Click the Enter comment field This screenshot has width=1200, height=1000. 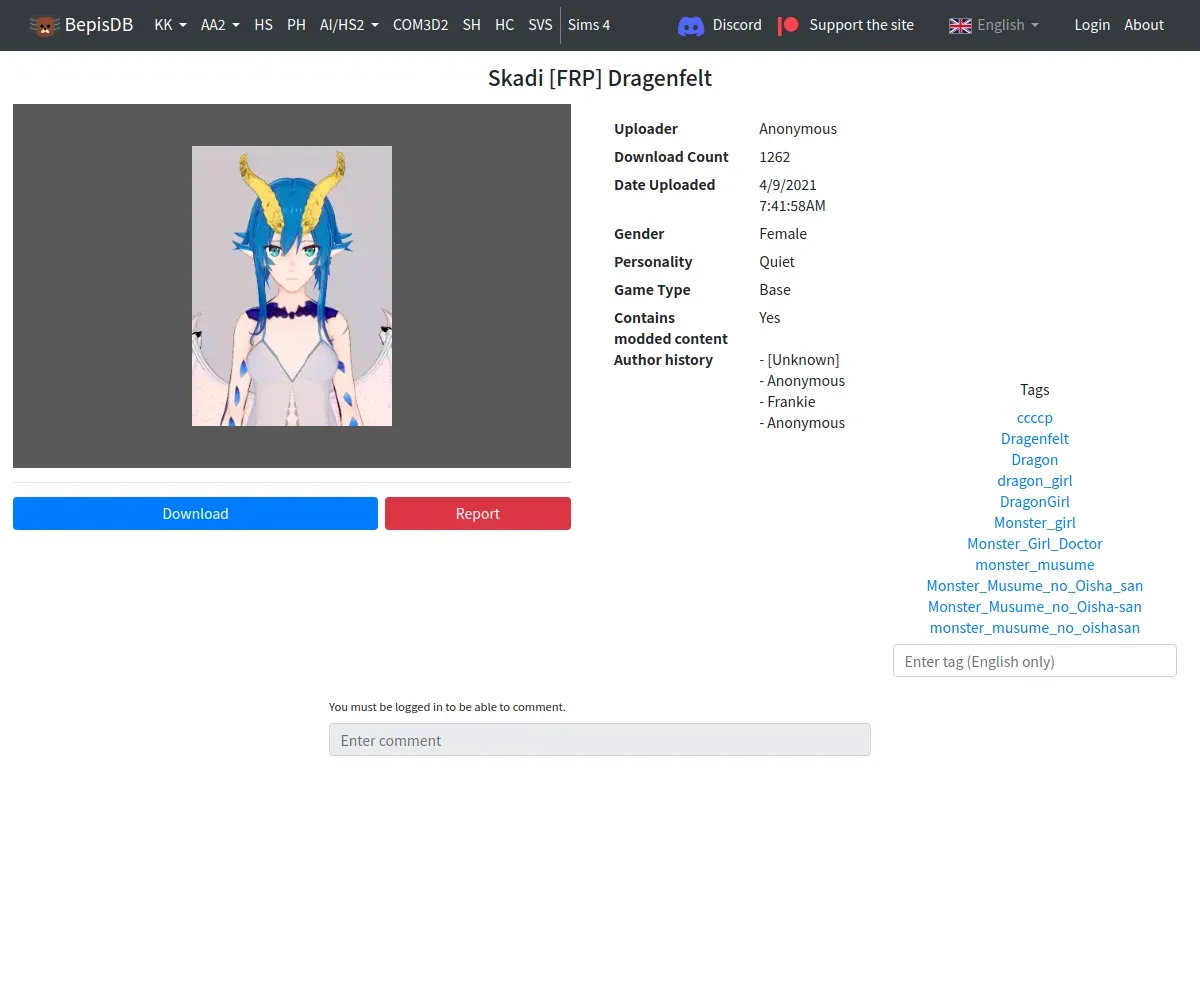600,740
